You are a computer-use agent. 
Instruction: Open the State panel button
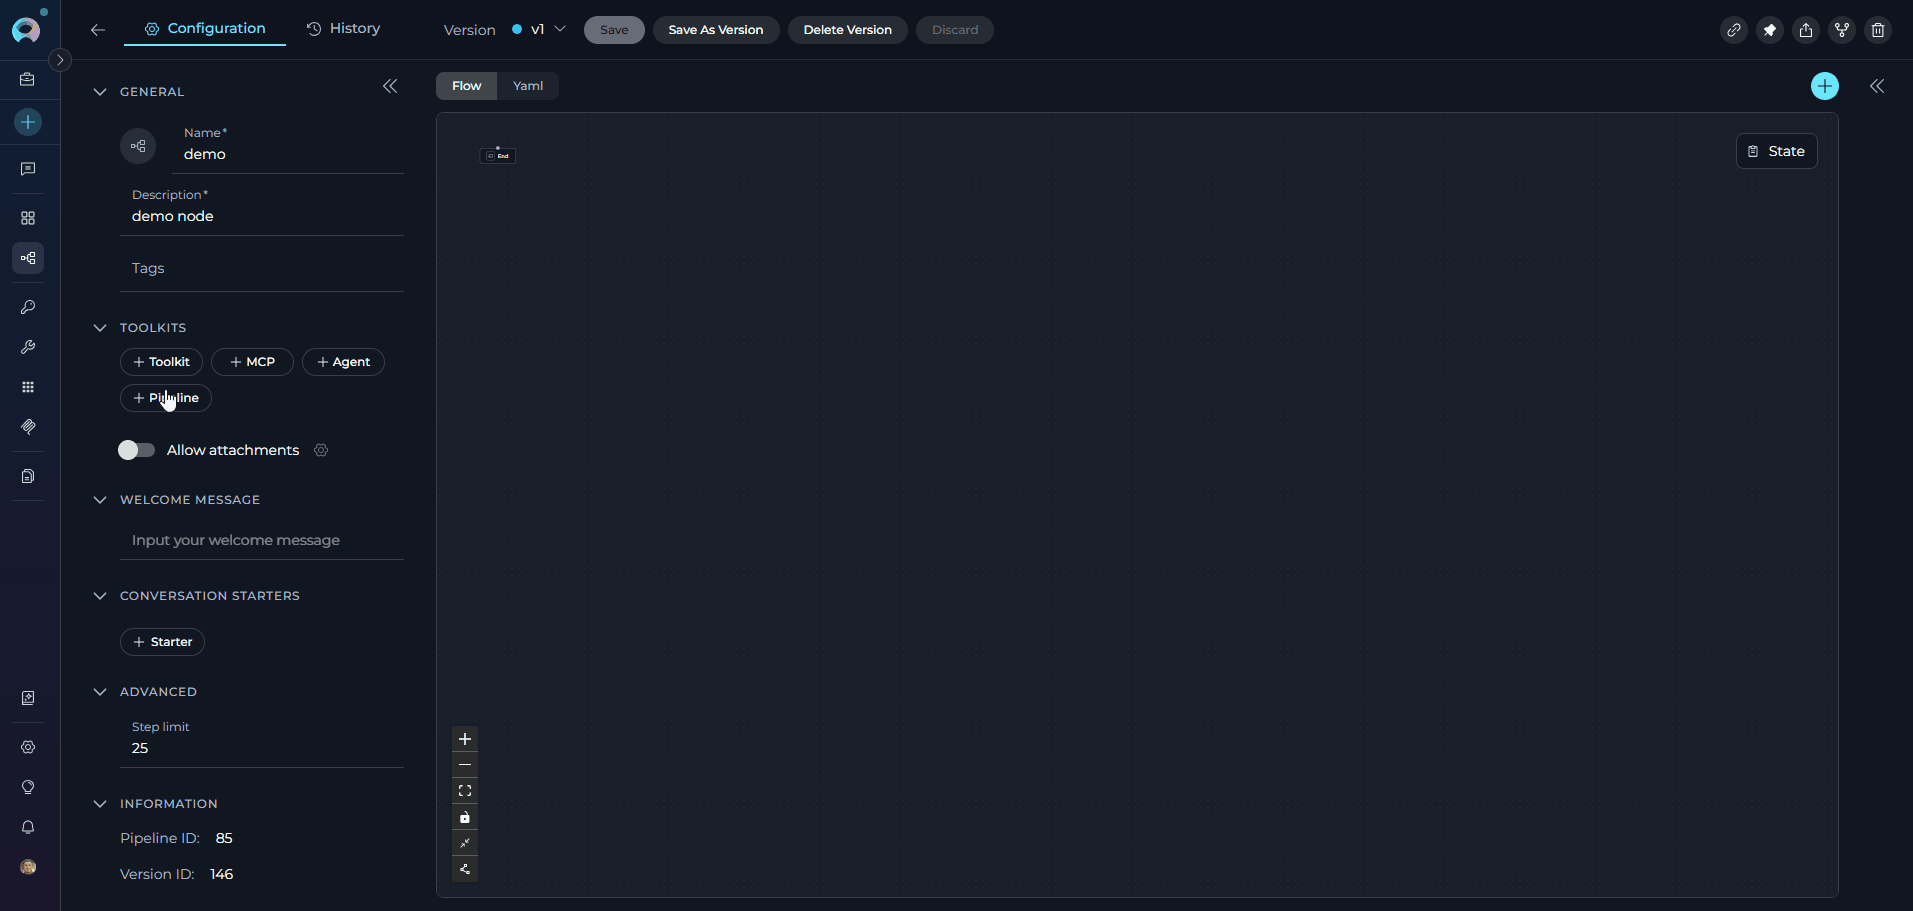1776,151
